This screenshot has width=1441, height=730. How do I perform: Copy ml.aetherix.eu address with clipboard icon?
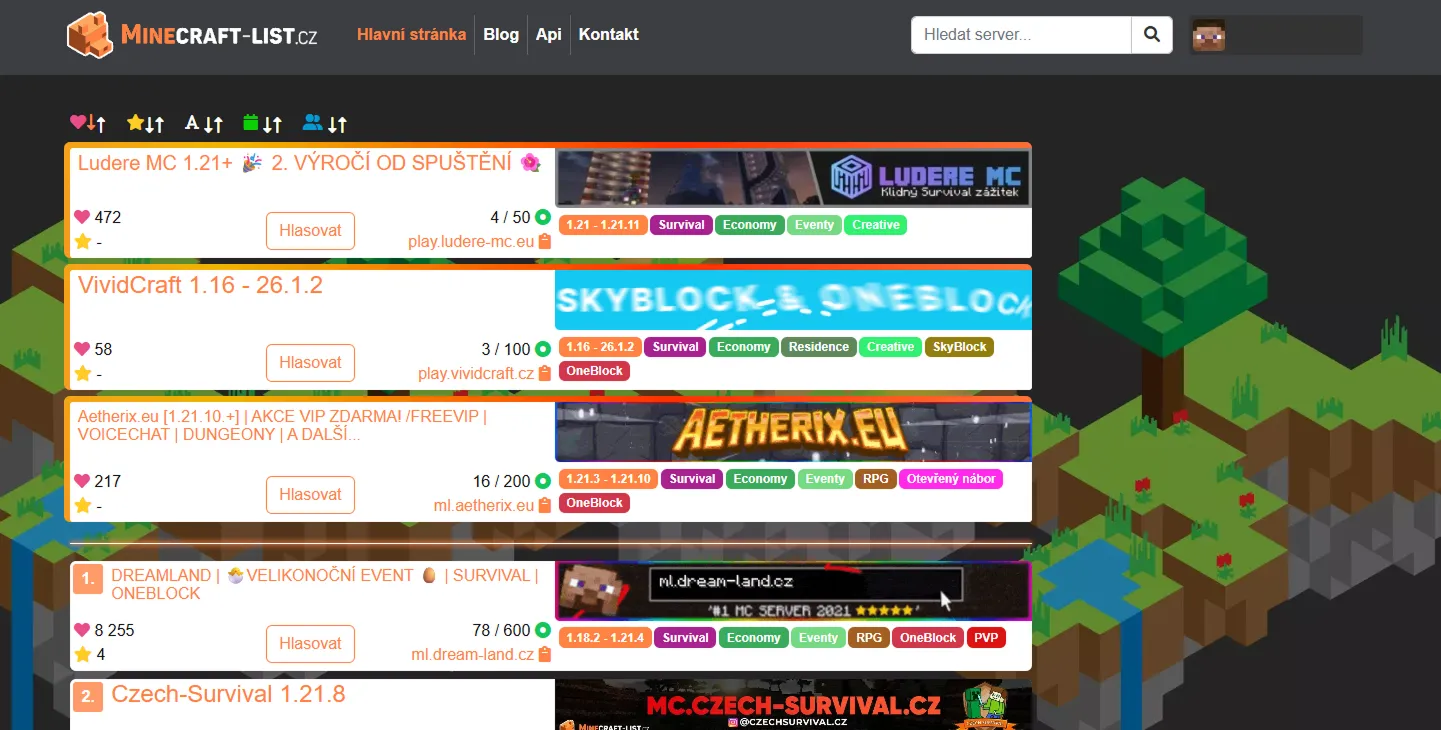coord(545,505)
